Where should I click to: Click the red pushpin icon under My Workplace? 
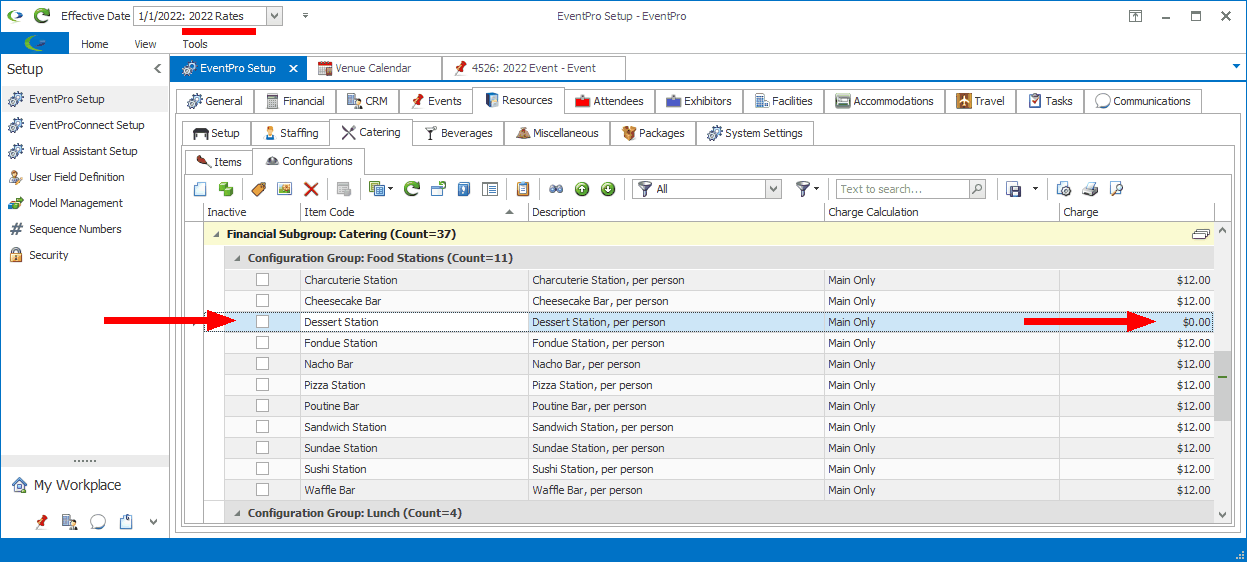pos(41,522)
